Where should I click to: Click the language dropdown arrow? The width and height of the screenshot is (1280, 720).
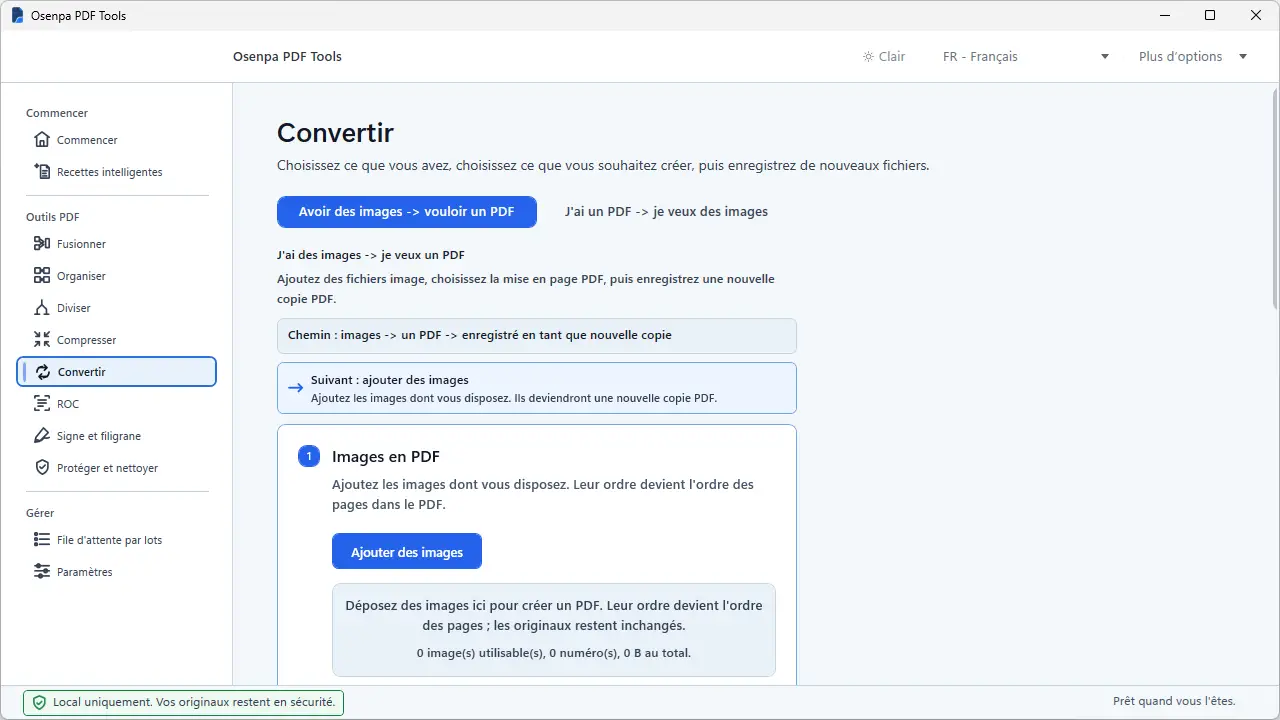(x=1105, y=57)
